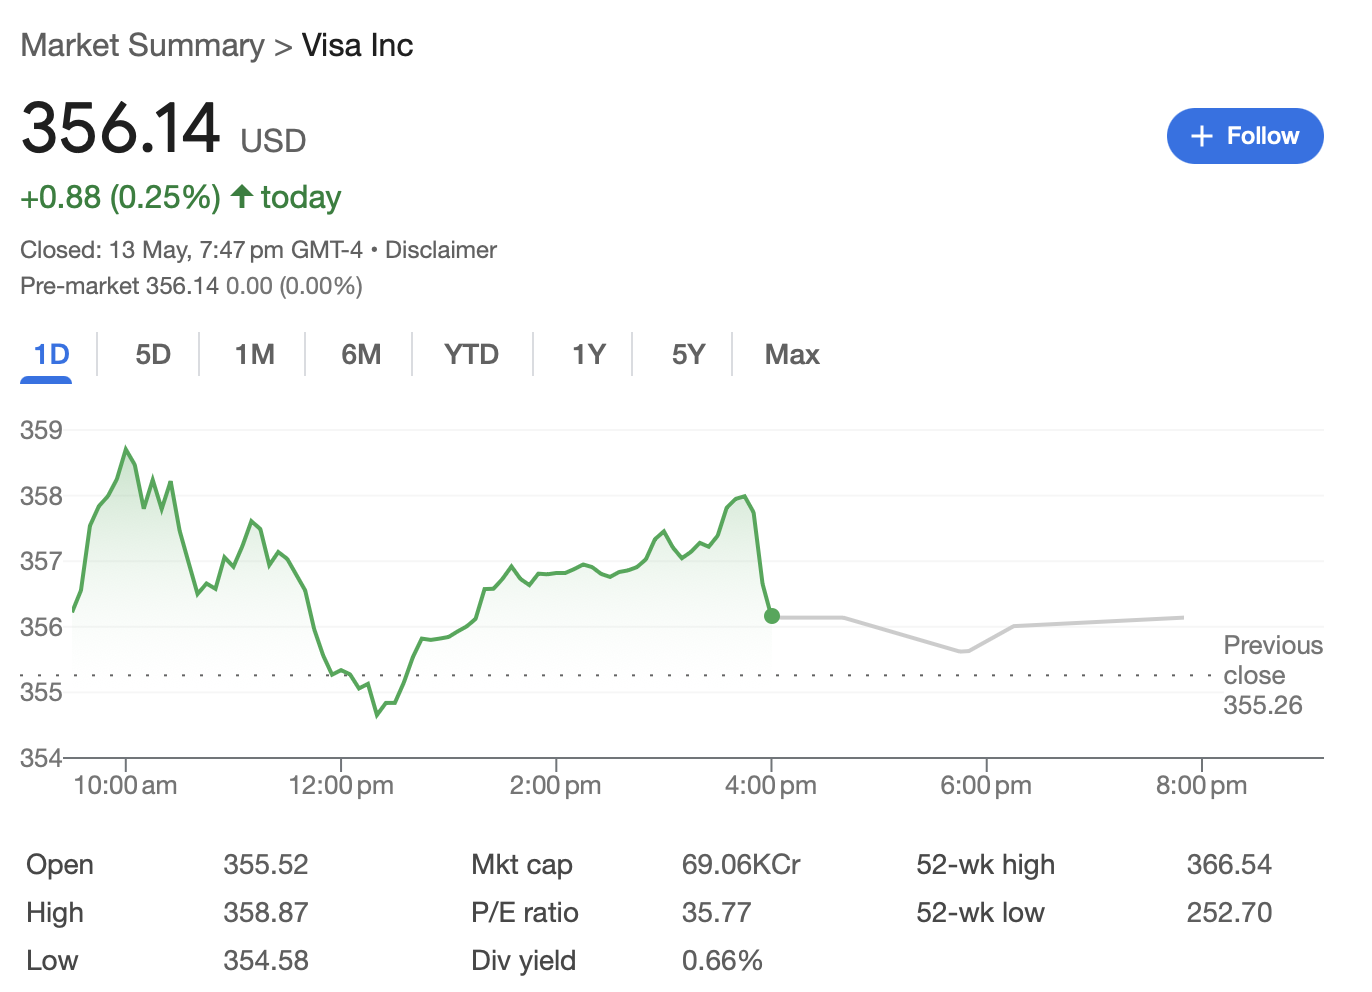This screenshot has width=1372, height=992.
Task: Click the Div yield label
Action: click(x=523, y=960)
